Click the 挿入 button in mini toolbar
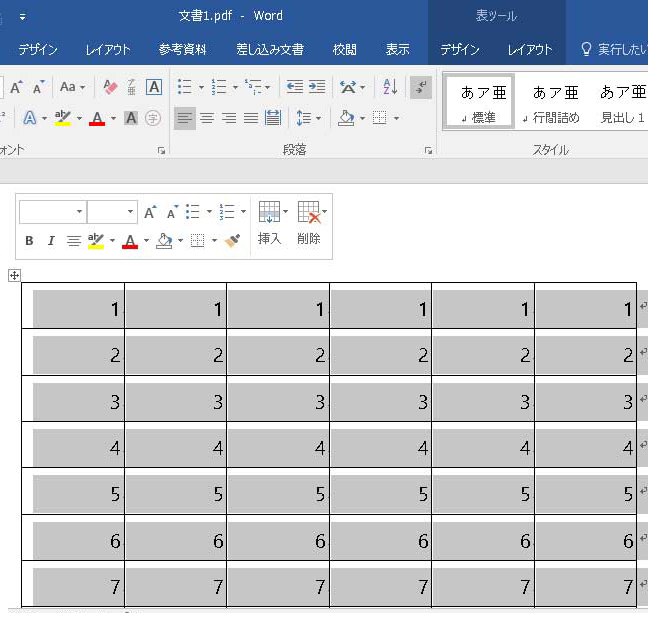The height and width of the screenshot is (618, 648). [270, 223]
